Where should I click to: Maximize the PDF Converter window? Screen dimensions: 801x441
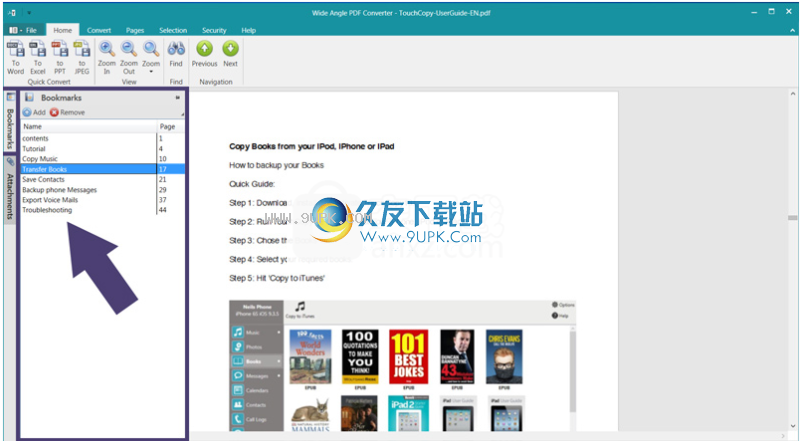(771, 12)
